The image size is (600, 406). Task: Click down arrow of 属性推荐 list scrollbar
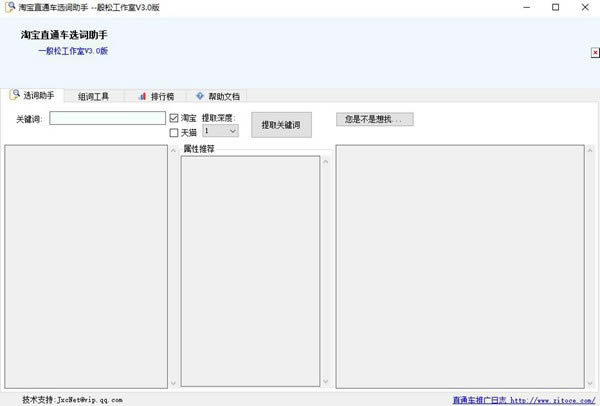point(326,382)
